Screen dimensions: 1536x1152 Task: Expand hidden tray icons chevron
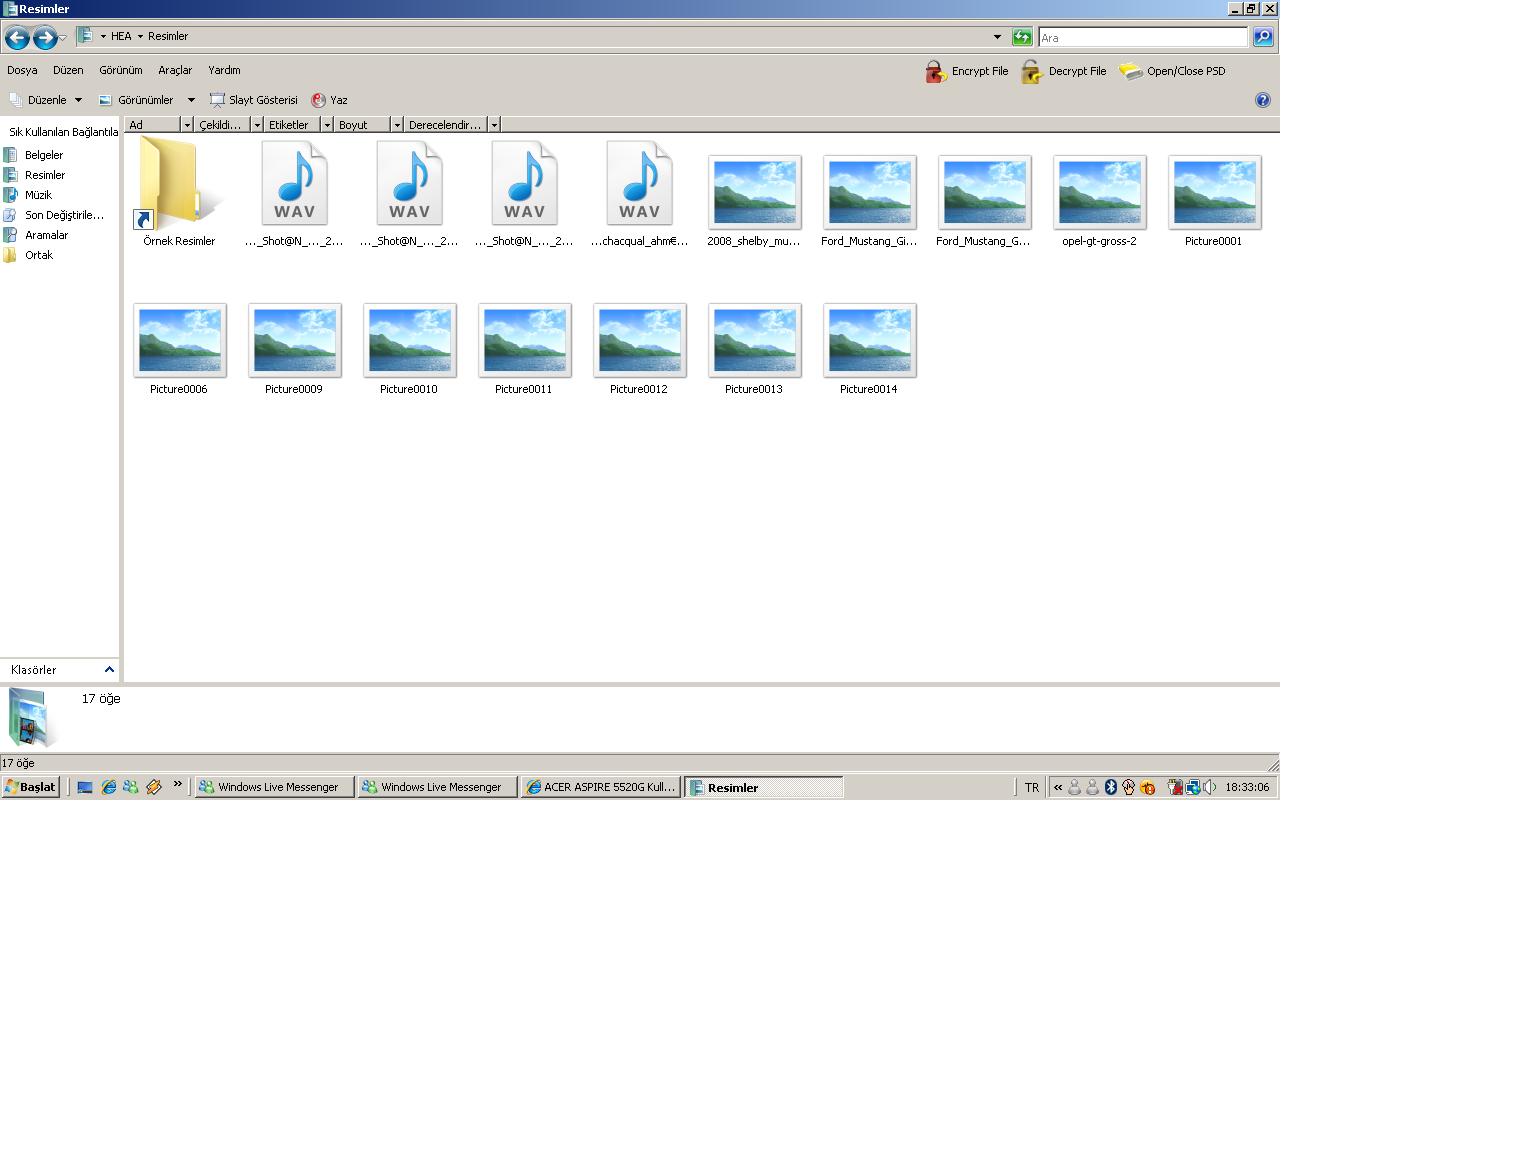(x=1058, y=787)
